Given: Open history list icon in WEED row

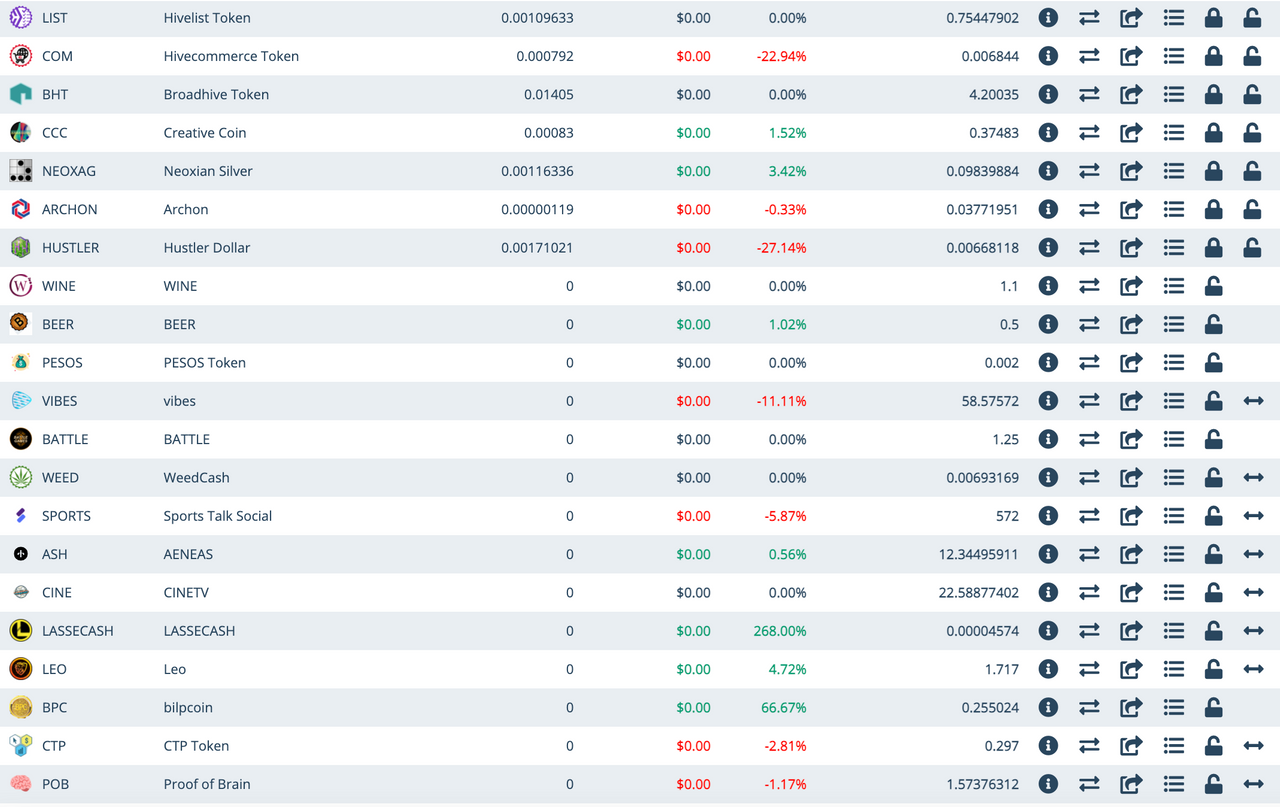Looking at the screenshot, I should point(1174,478).
